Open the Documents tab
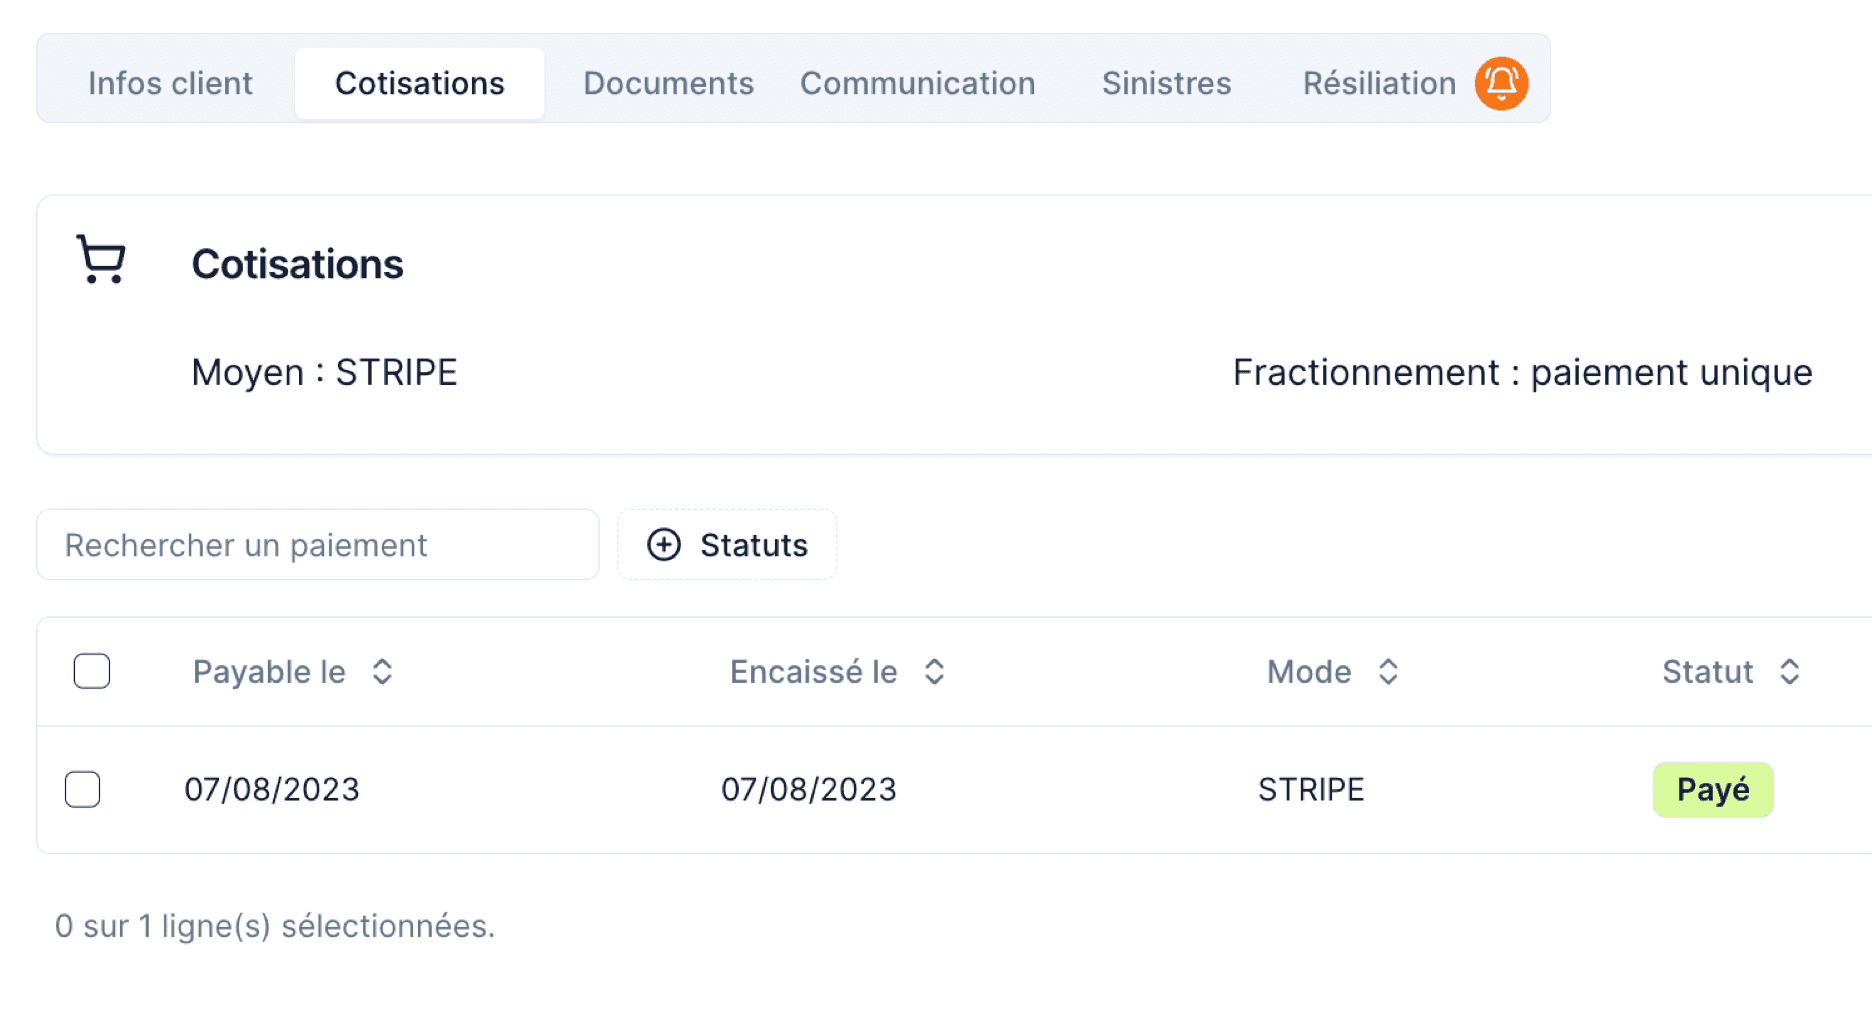 coord(668,83)
